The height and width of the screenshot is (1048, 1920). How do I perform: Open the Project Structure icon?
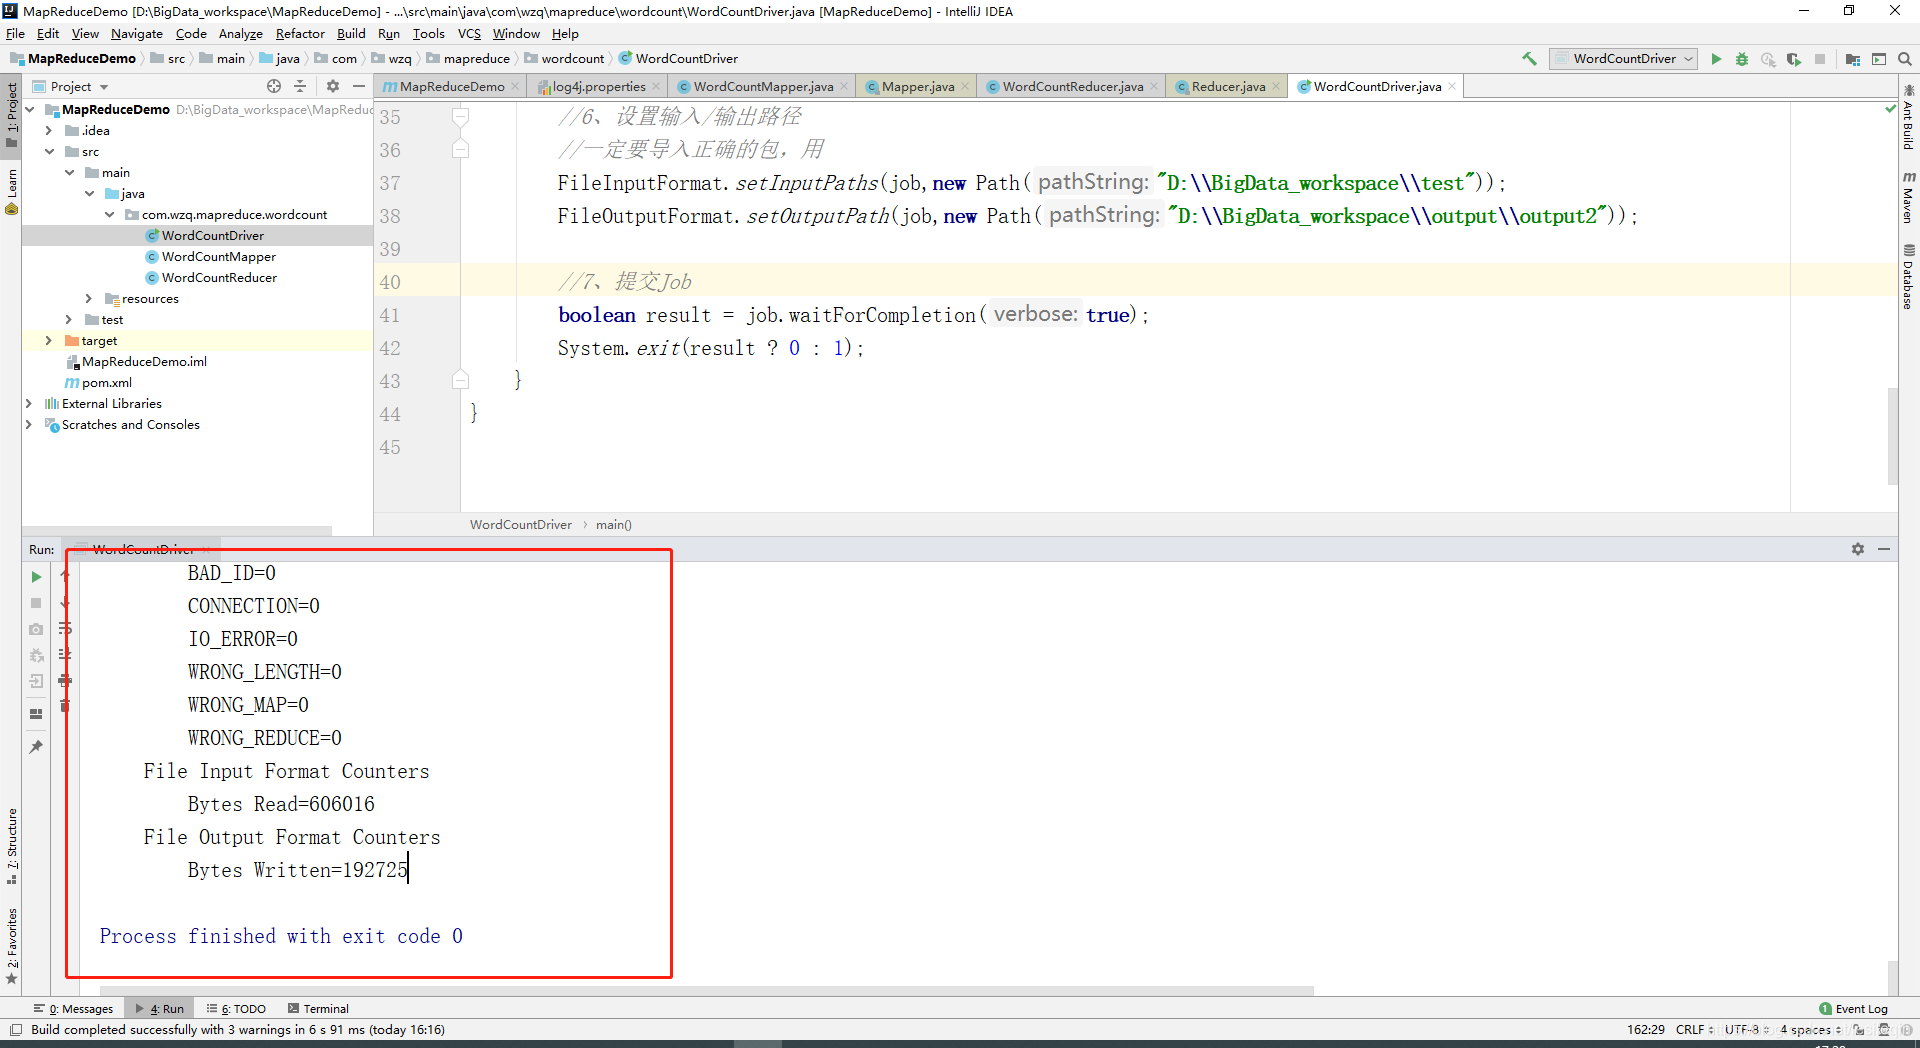pos(1853,59)
